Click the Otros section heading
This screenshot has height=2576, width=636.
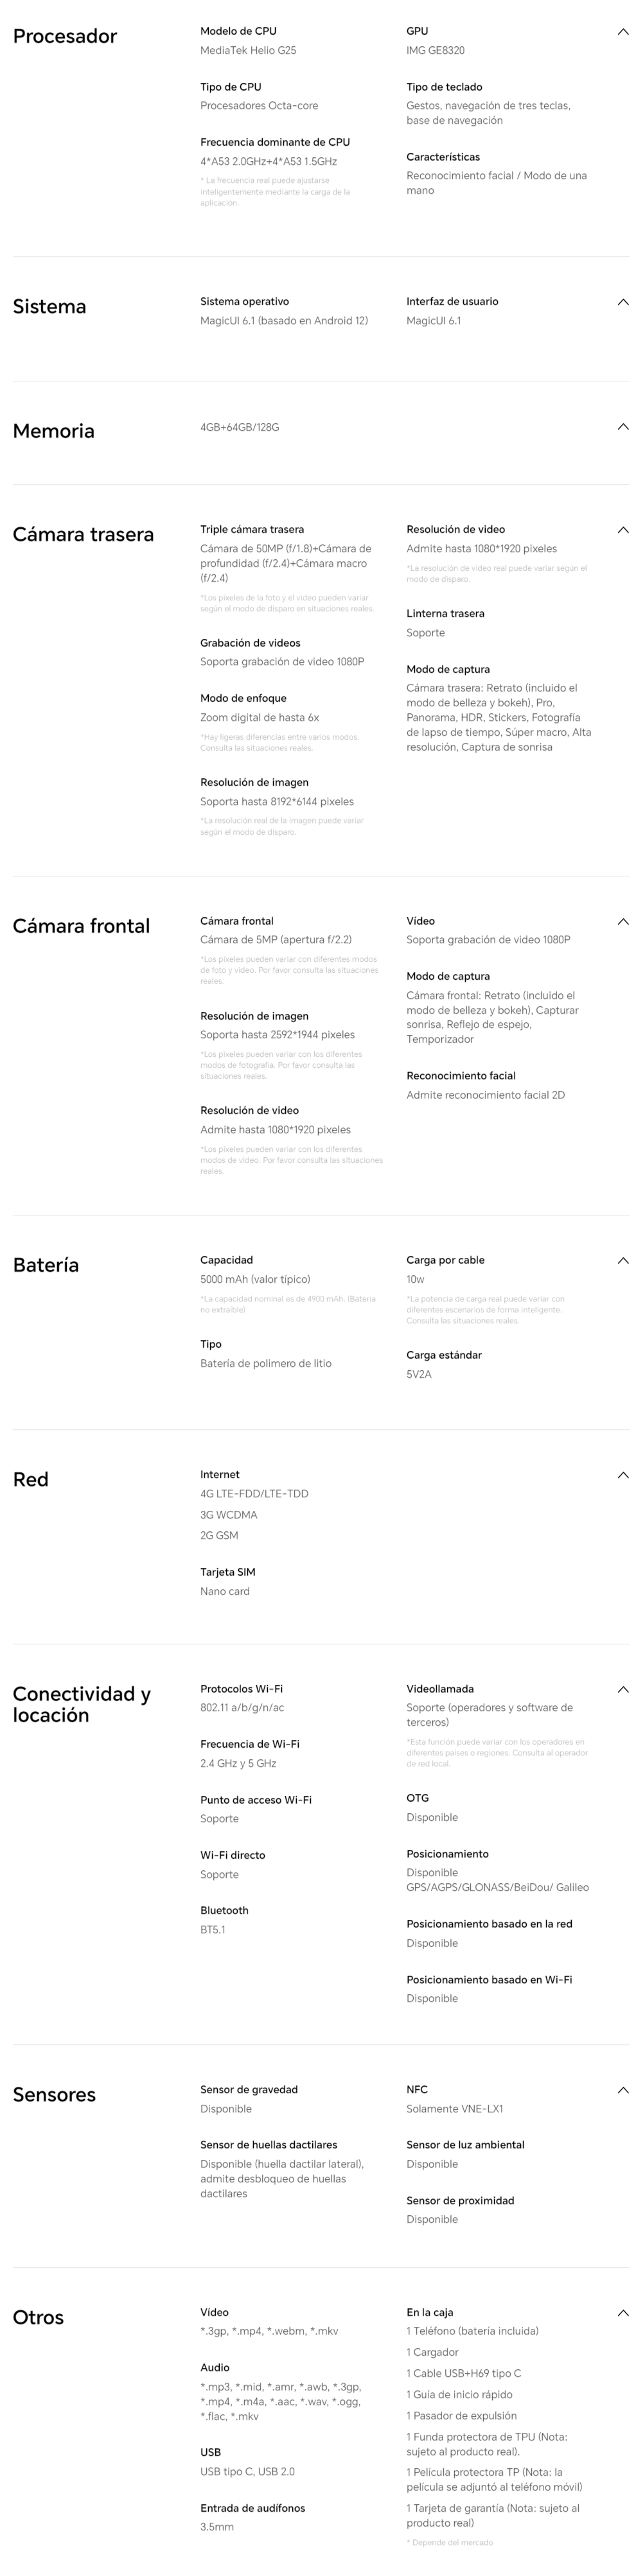coord(38,2318)
